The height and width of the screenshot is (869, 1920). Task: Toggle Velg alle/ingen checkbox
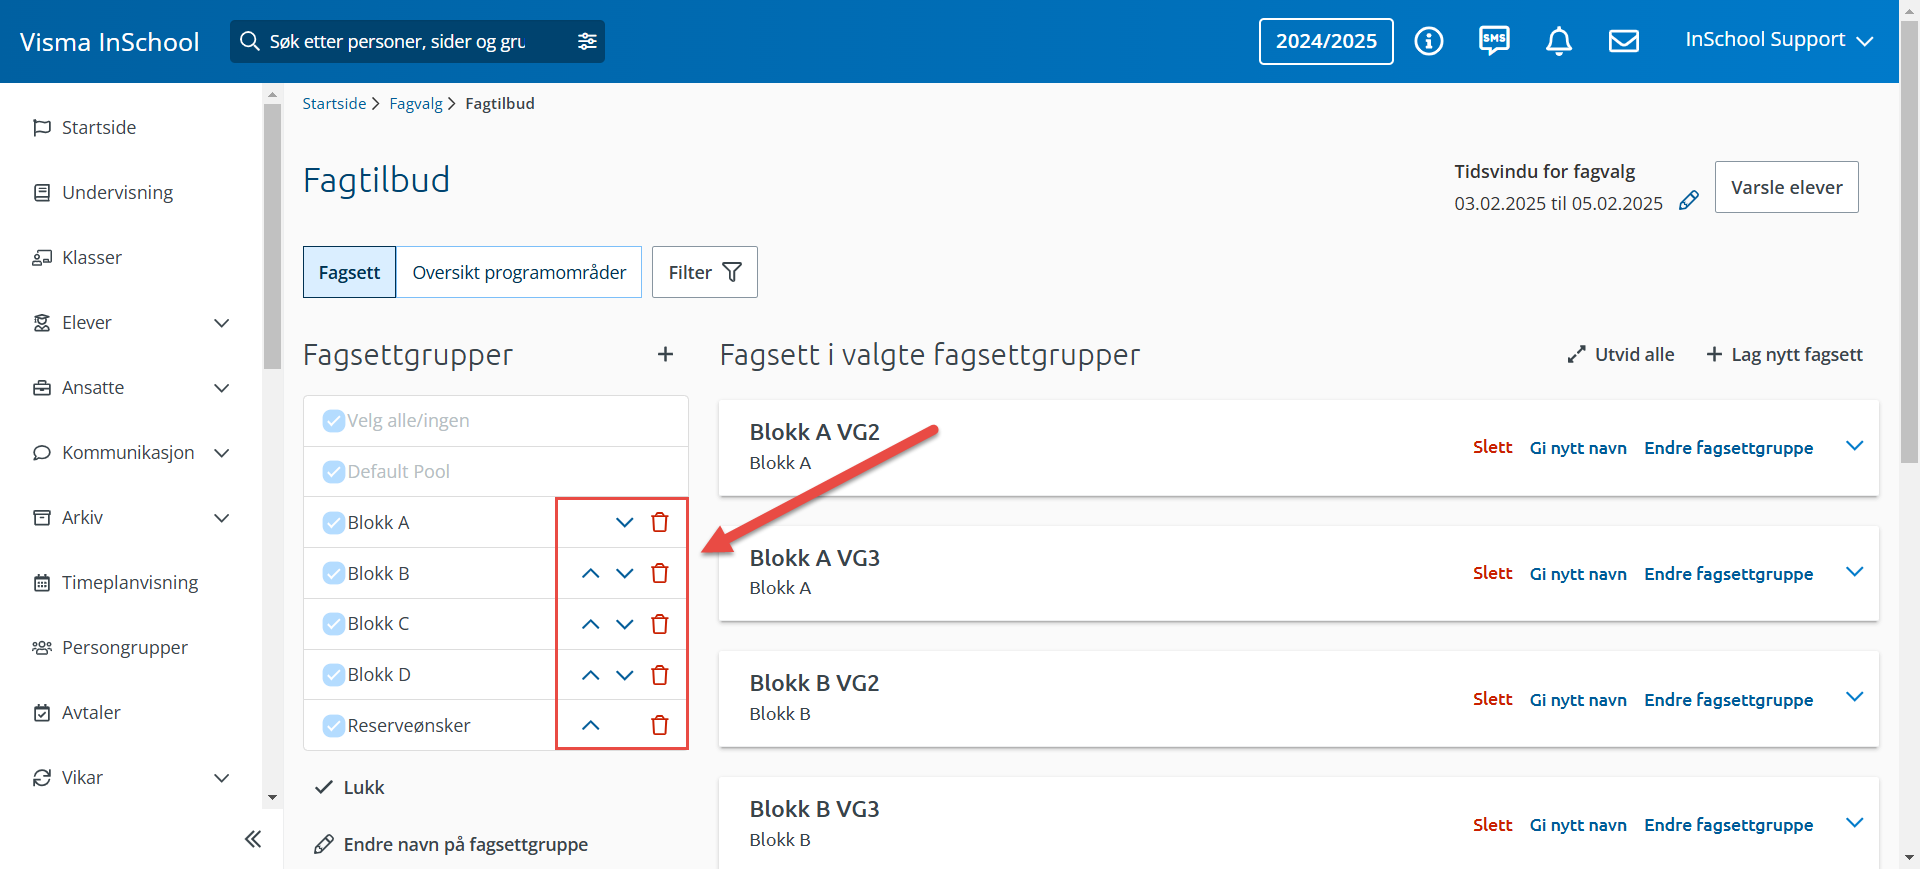[x=334, y=421]
